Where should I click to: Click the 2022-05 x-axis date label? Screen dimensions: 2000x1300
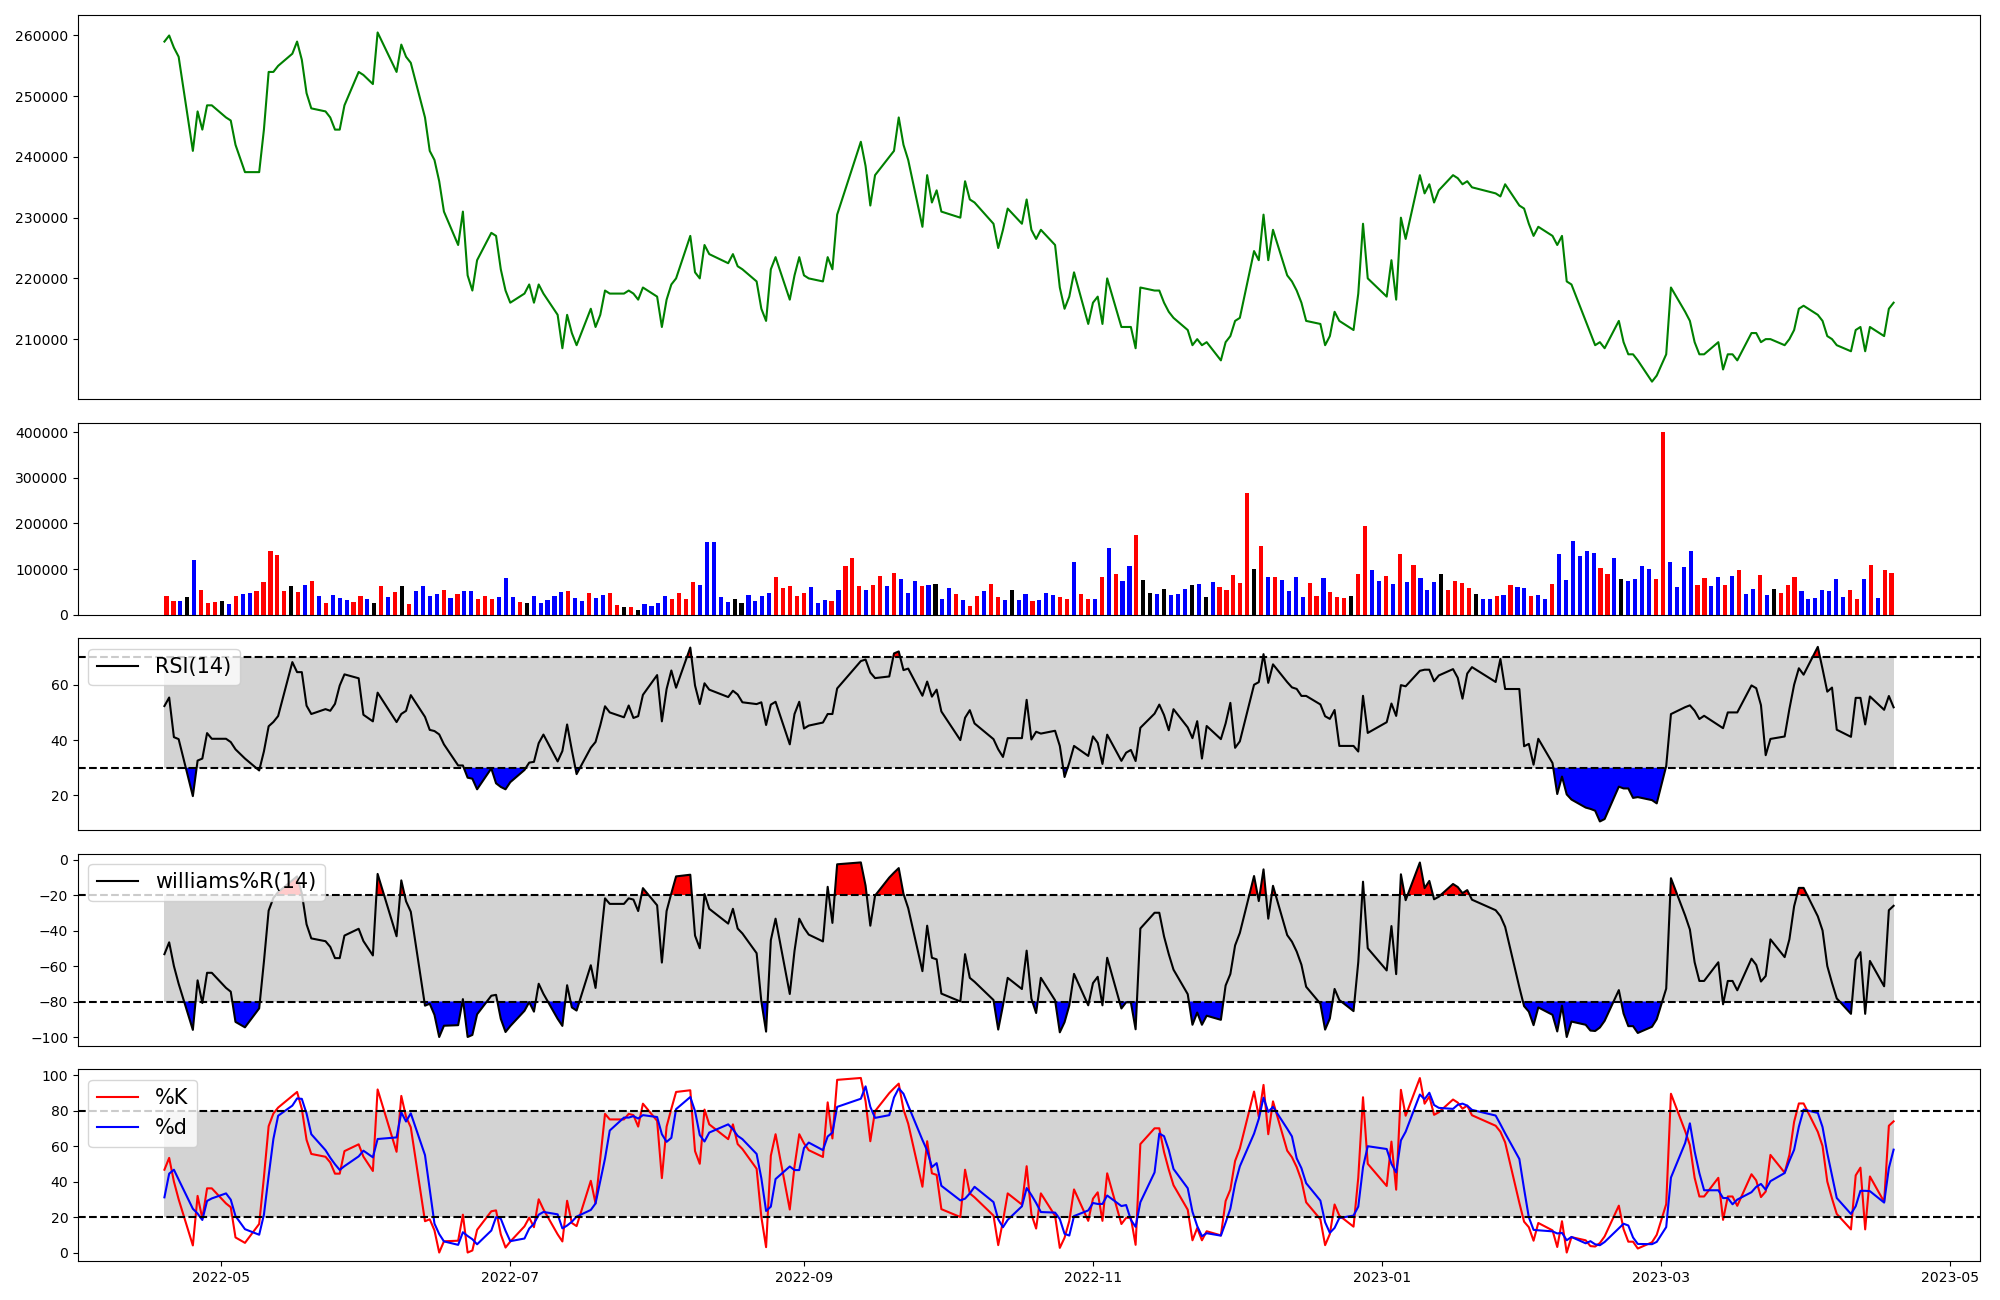tap(220, 1277)
